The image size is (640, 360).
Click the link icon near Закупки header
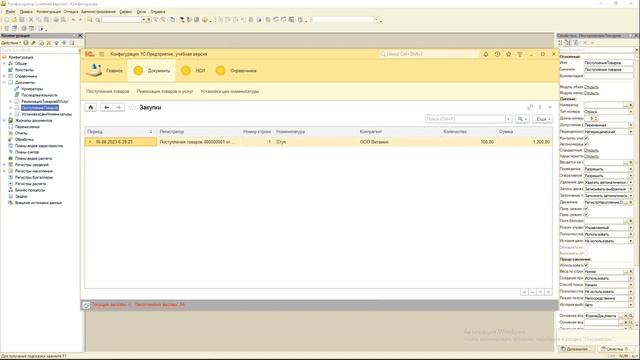point(530,107)
